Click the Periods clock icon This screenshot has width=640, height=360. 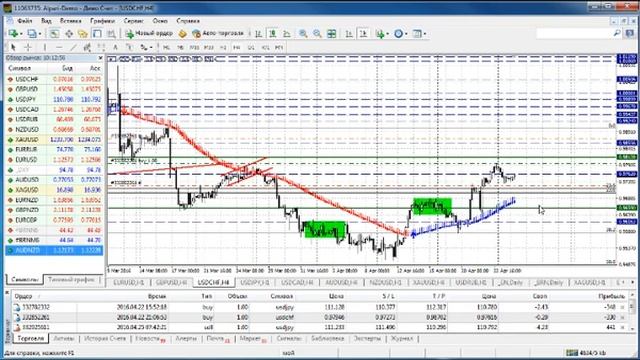tap(398, 34)
